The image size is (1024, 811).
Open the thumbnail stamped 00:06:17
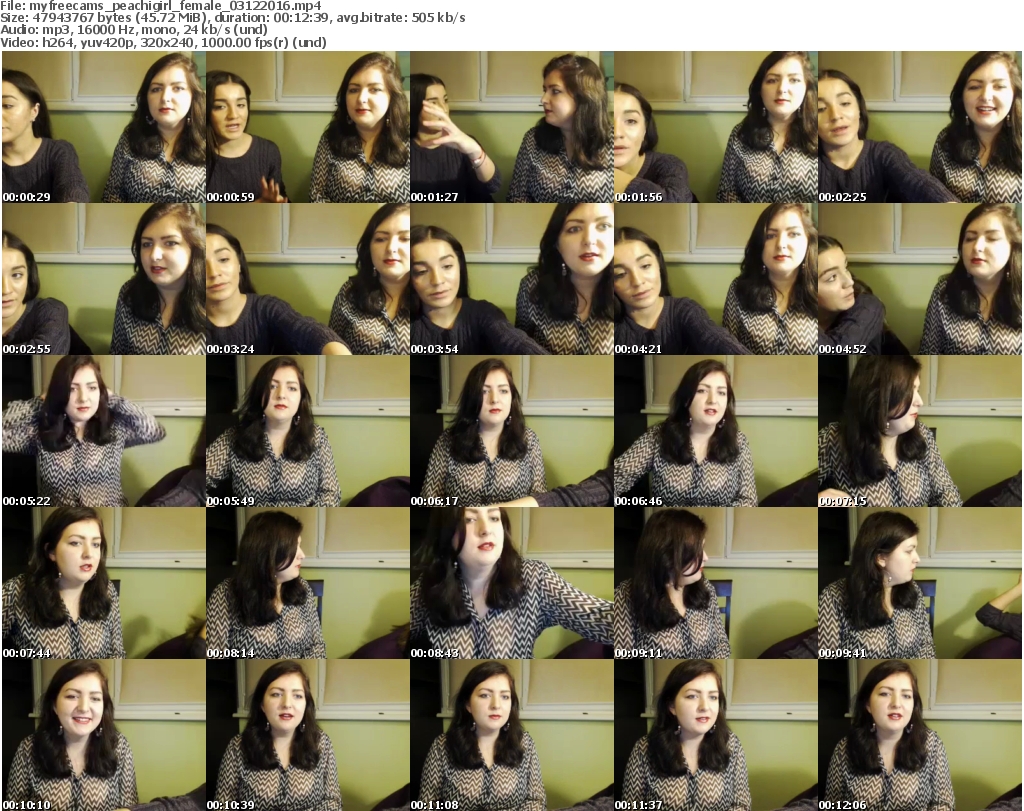point(512,431)
